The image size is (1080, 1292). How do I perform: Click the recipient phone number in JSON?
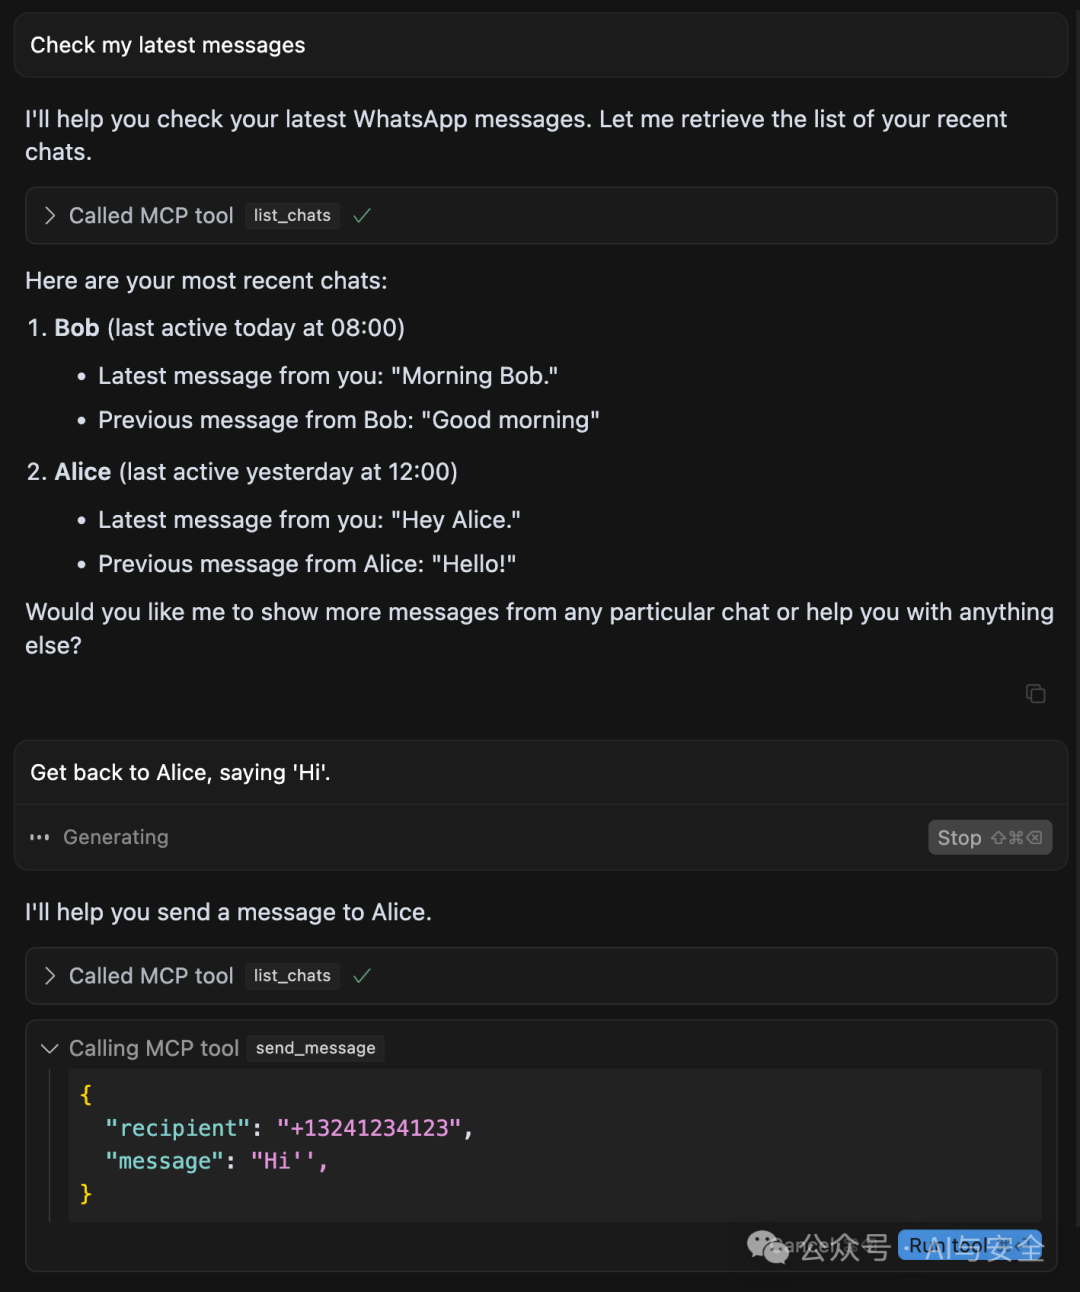[x=369, y=1128]
